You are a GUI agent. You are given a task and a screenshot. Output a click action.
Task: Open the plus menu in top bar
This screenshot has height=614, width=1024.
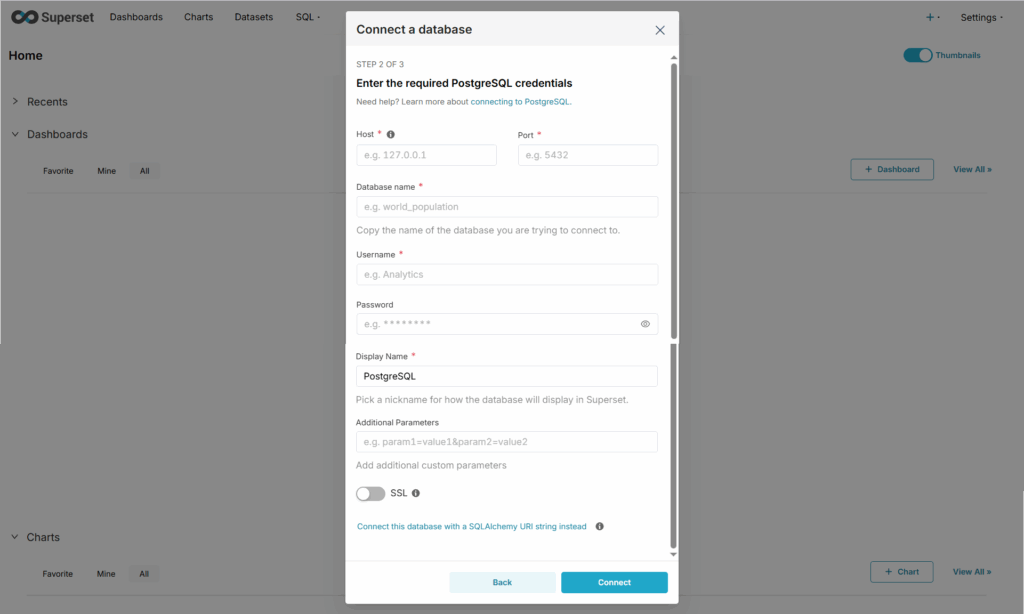(x=932, y=17)
